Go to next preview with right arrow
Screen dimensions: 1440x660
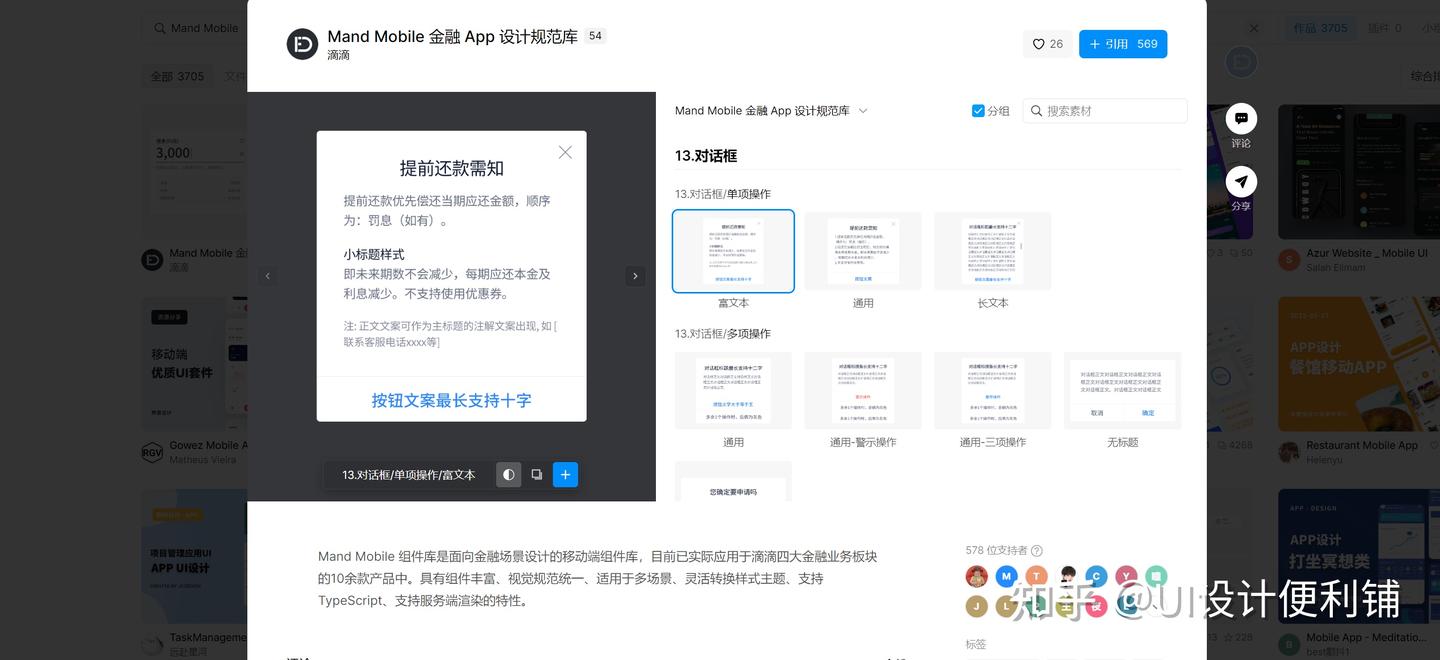(635, 276)
